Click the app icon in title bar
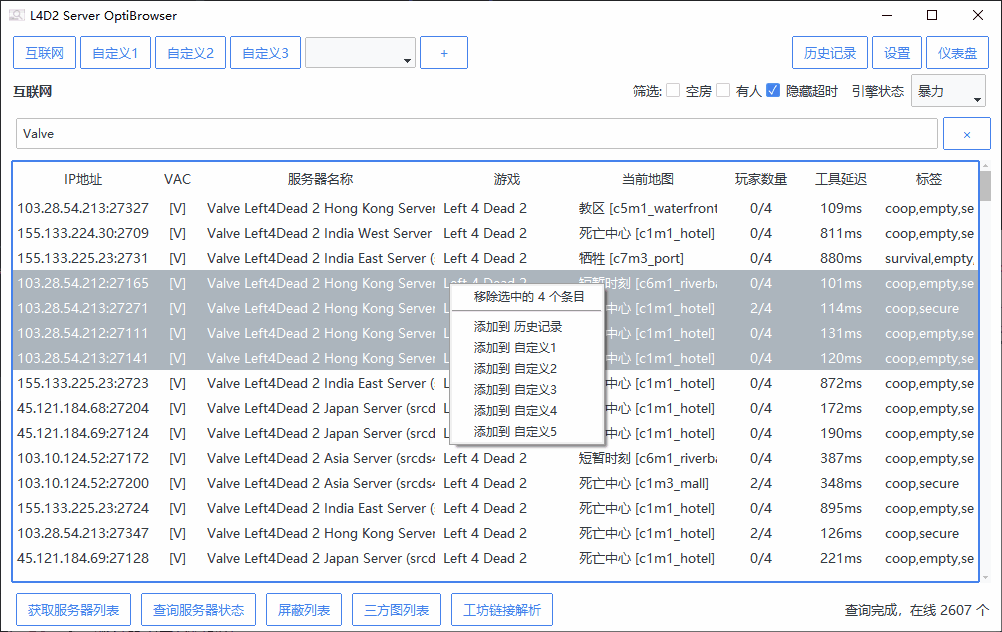Screen dimensions: 1002x632 pyautogui.click(x=17, y=15)
